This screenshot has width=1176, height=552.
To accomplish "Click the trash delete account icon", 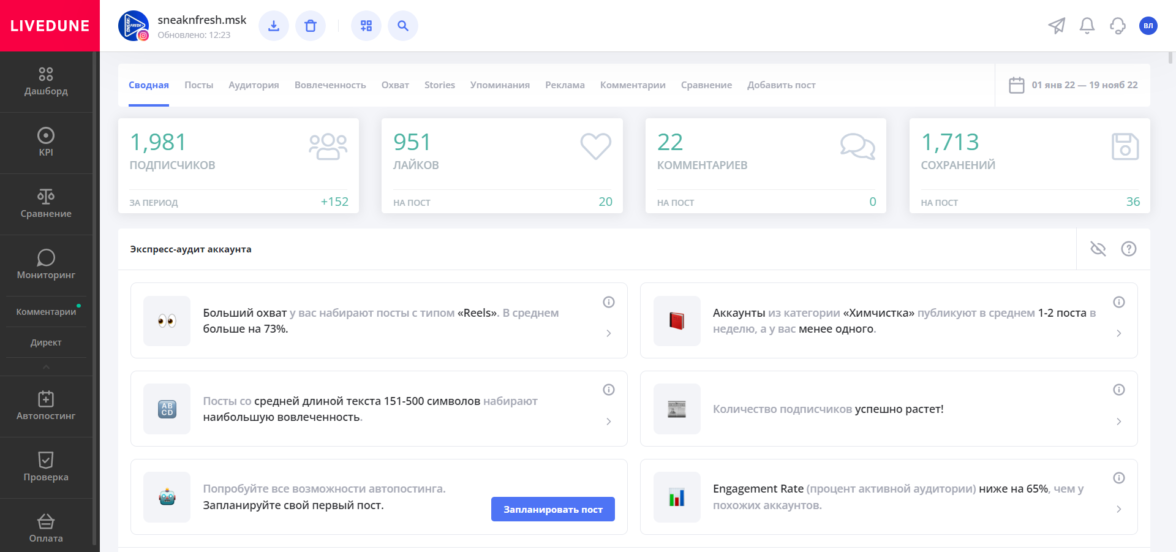I will (x=310, y=26).
